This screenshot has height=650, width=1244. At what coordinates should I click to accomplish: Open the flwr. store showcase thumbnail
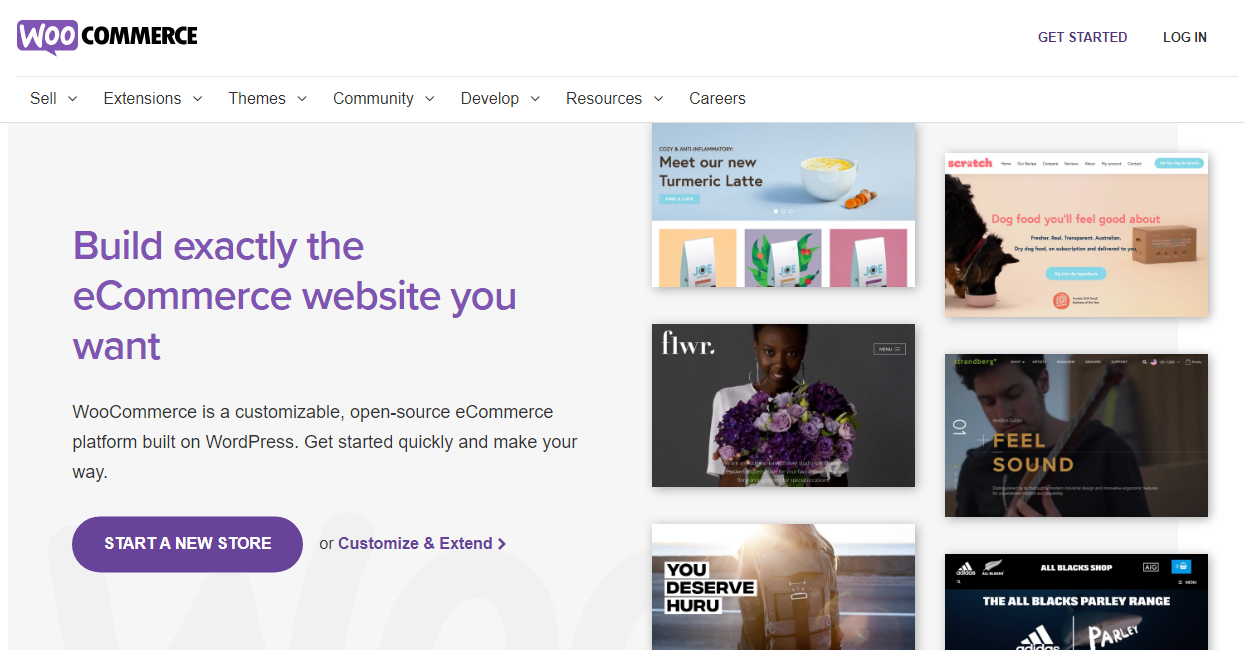pyautogui.click(x=783, y=405)
